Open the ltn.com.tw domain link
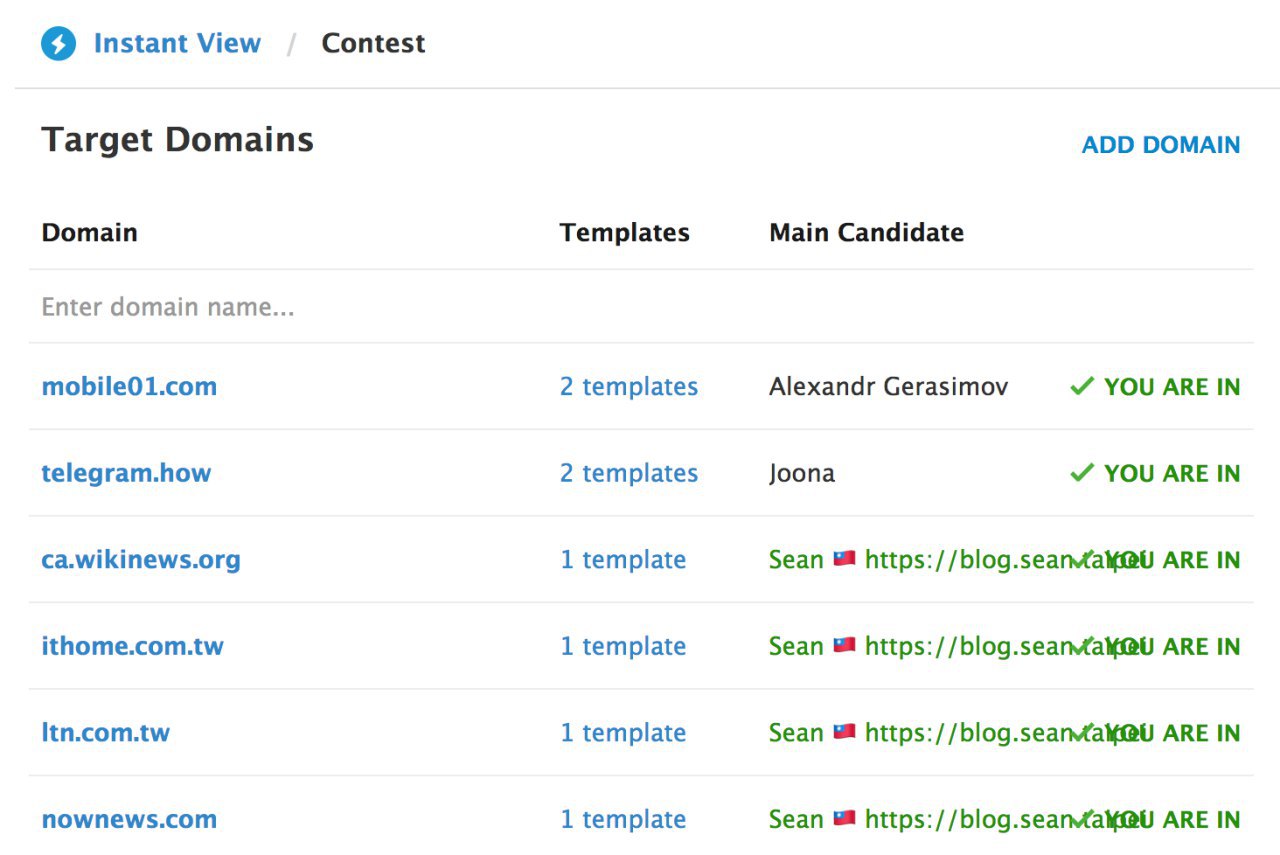This screenshot has height=855, width=1280. coord(106,733)
